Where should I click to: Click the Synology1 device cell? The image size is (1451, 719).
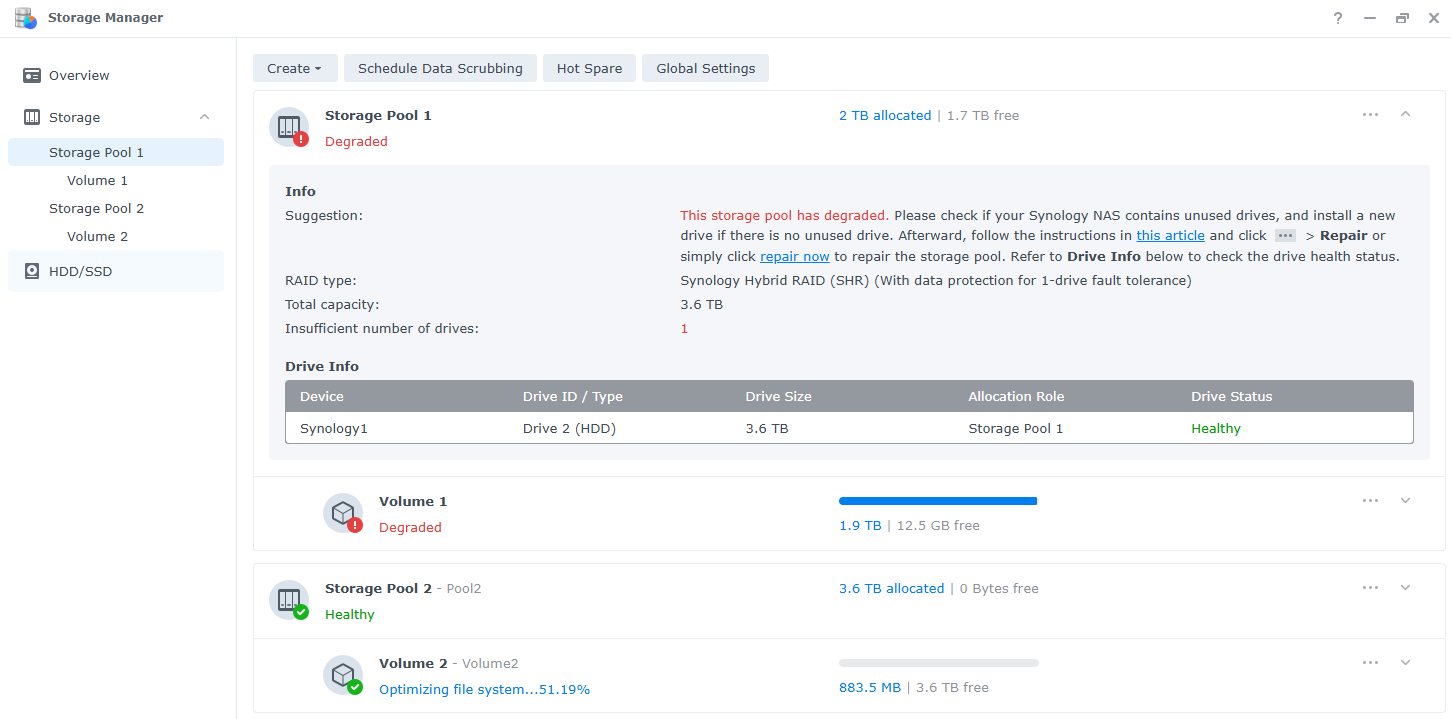coord(334,428)
